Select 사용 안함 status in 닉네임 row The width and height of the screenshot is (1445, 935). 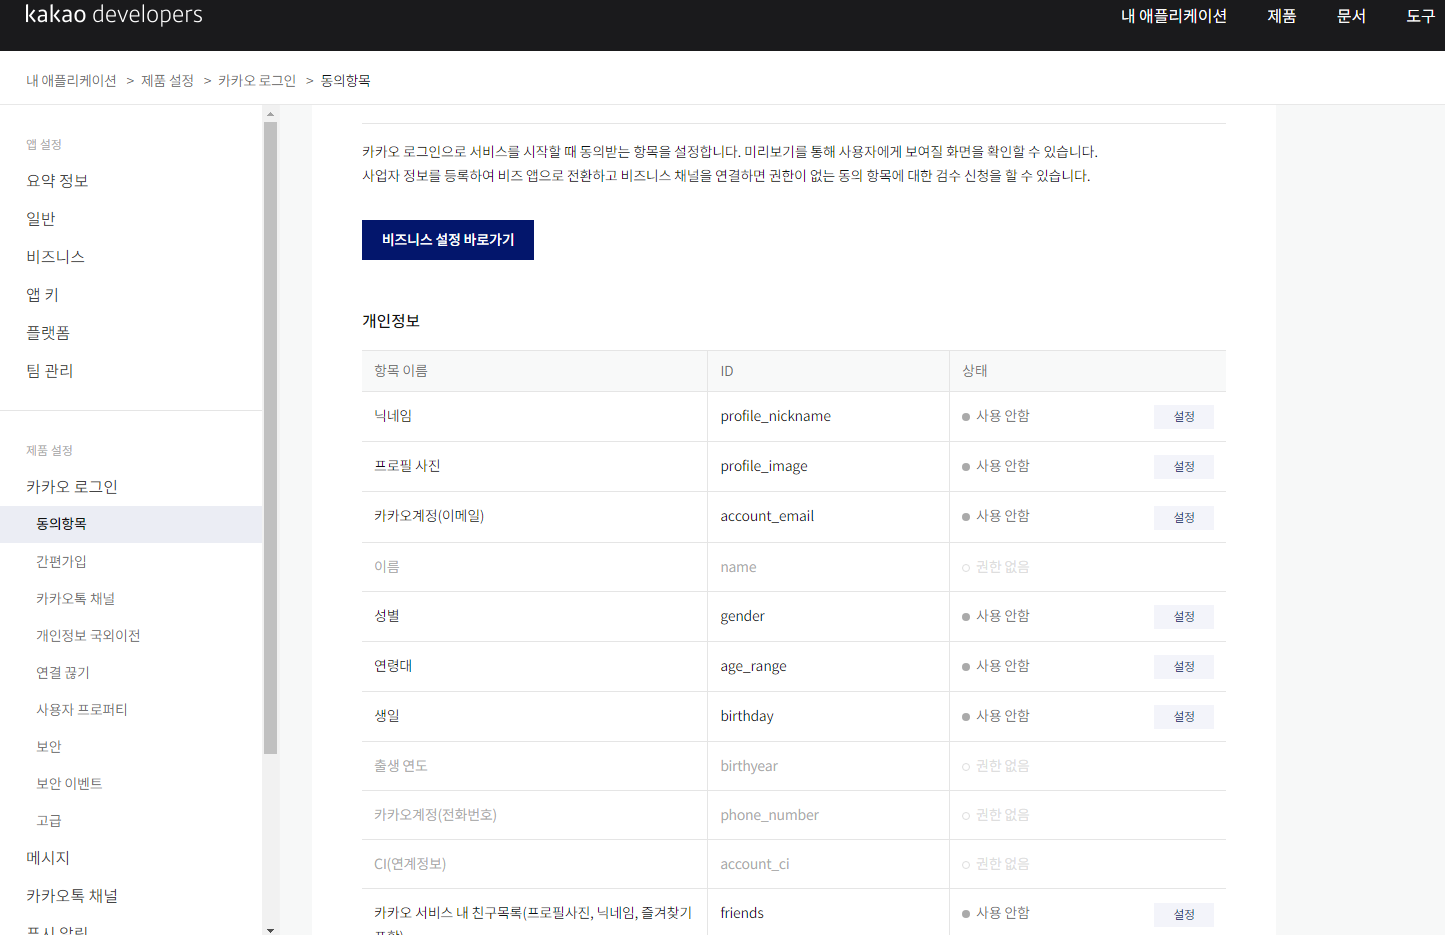996,416
